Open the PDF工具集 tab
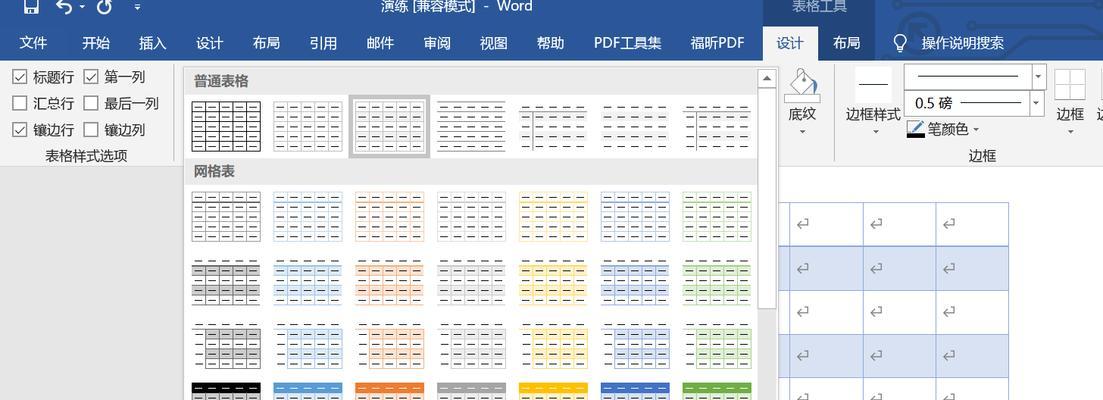The width and height of the screenshot is (1103, 400). tap(627, 44)
